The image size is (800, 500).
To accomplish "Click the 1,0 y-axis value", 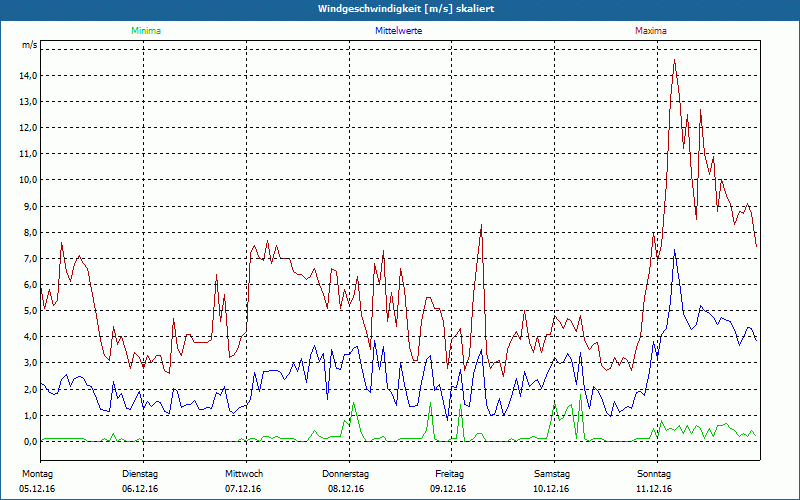I will tap(30, 415).
